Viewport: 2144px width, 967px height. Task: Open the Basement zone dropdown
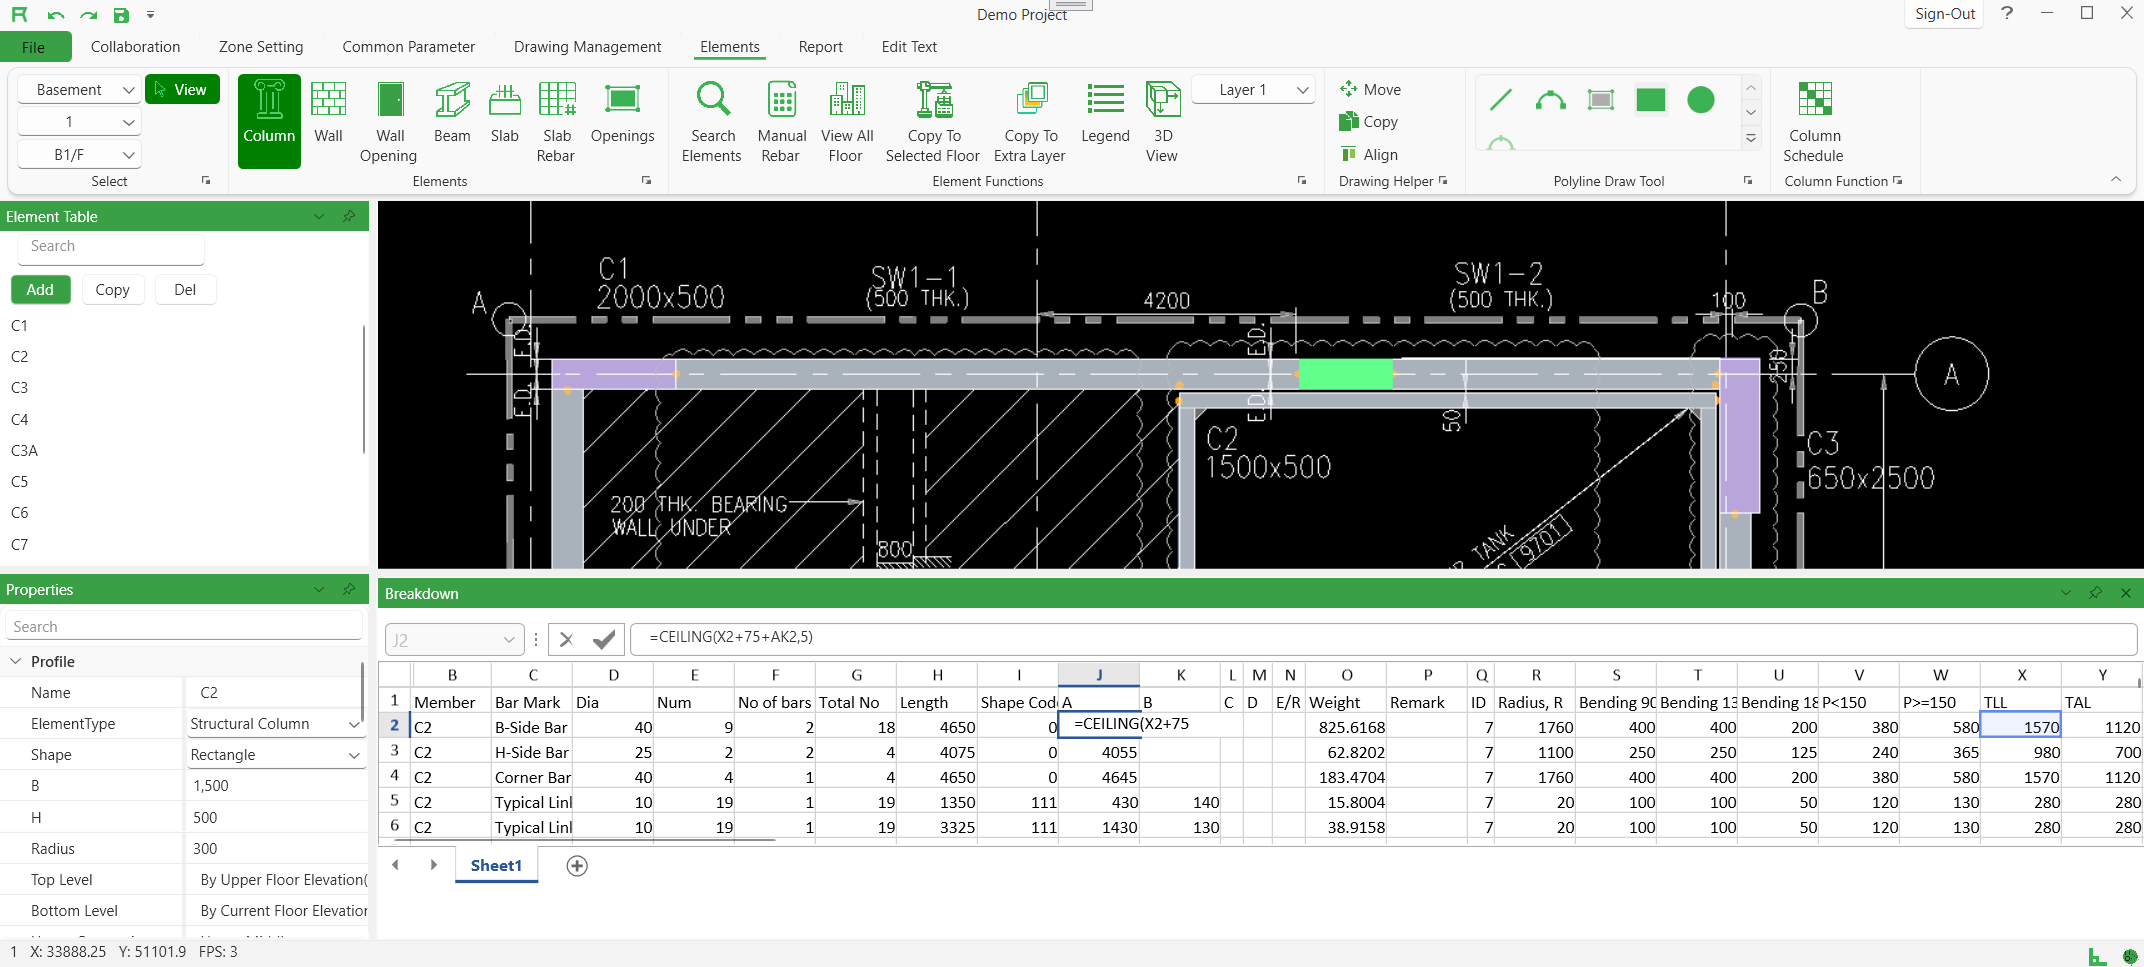pyautogui.click(x=79, y=90)
